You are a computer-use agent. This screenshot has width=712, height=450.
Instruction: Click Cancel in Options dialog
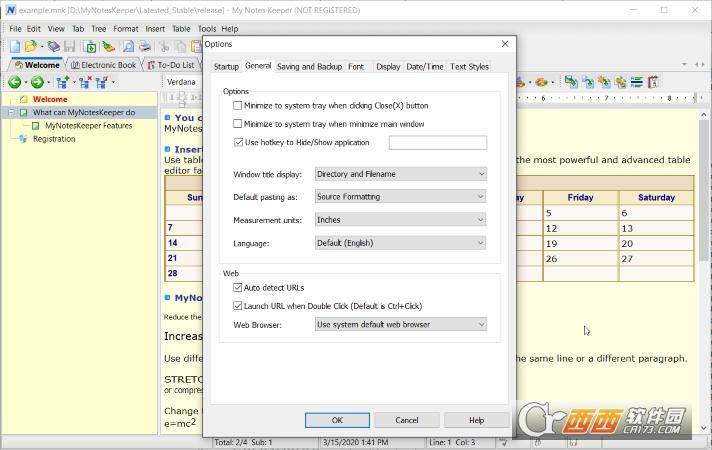[x=407, y=420]
